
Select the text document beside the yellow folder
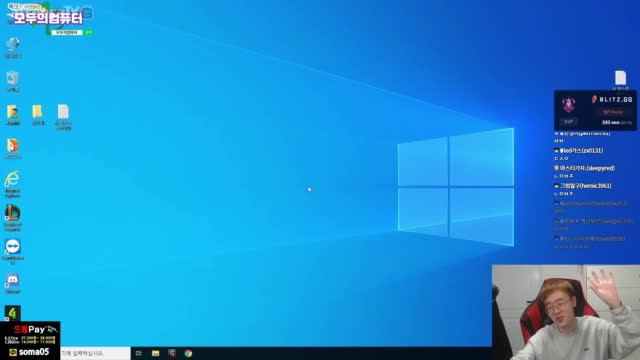[63, 117]
